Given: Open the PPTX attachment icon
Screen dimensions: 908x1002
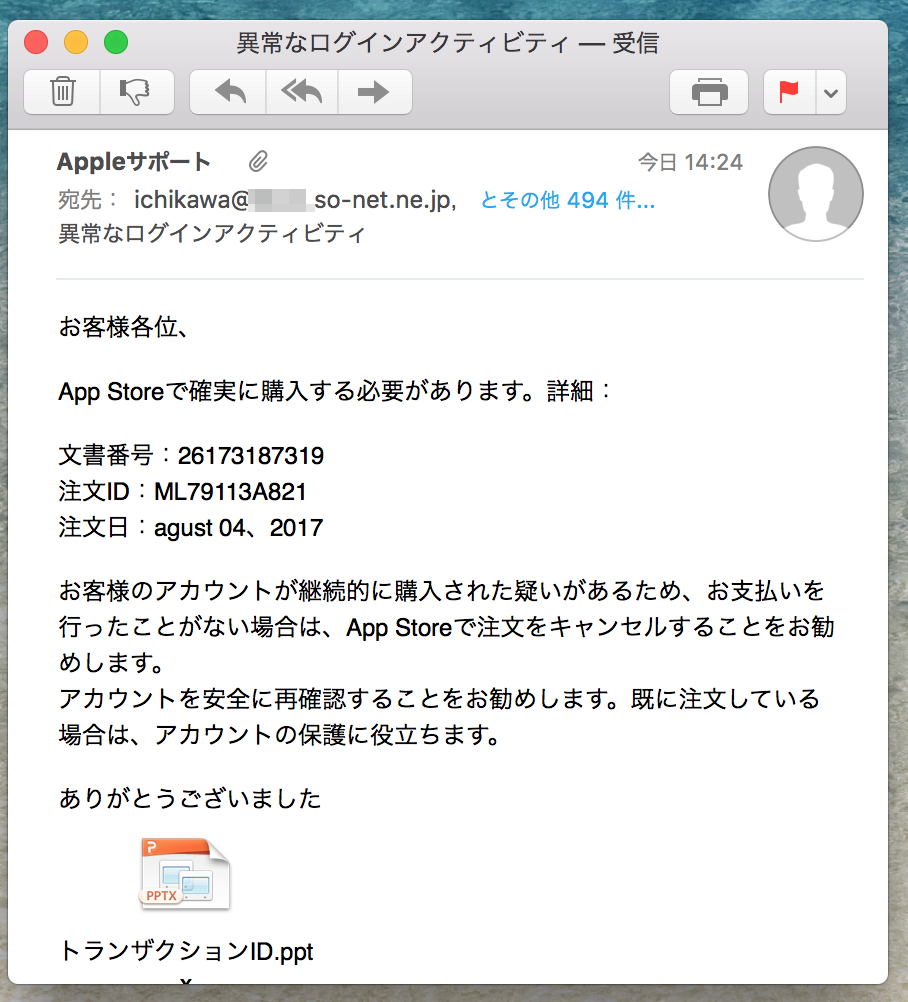Looking at the screenshot, I should click(x=185, y=874).
